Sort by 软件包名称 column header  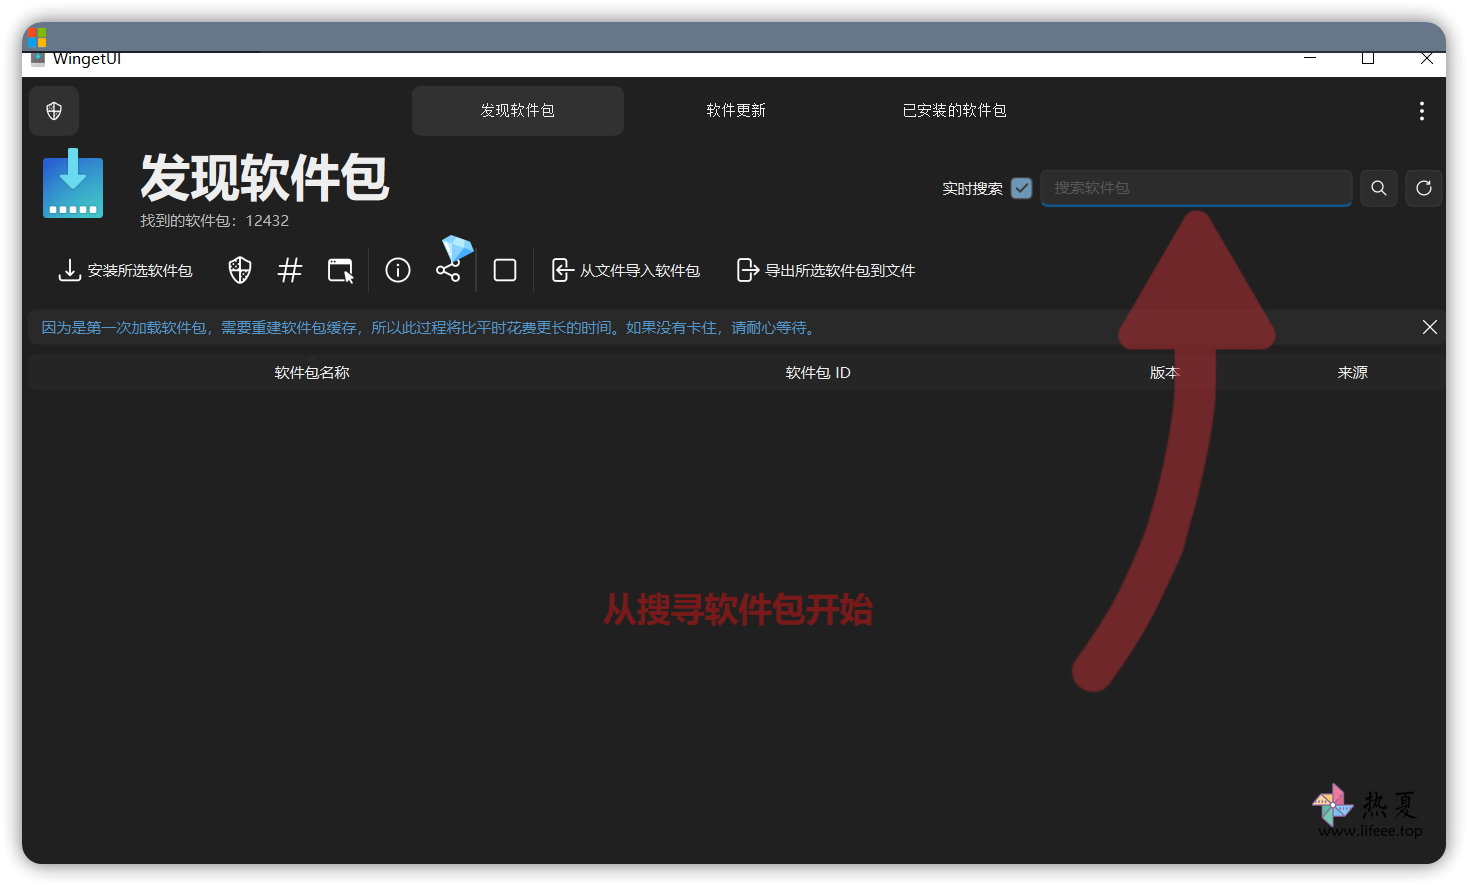click(x=312, y=372)
